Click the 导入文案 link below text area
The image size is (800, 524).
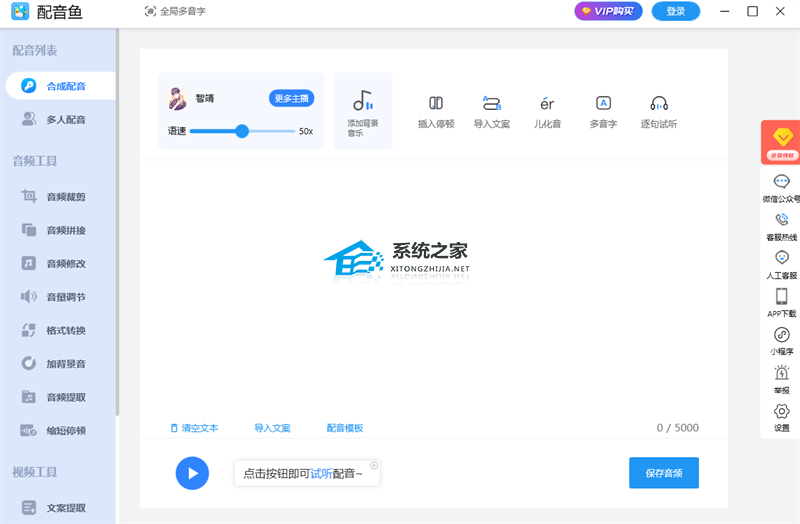coord(272,428)
